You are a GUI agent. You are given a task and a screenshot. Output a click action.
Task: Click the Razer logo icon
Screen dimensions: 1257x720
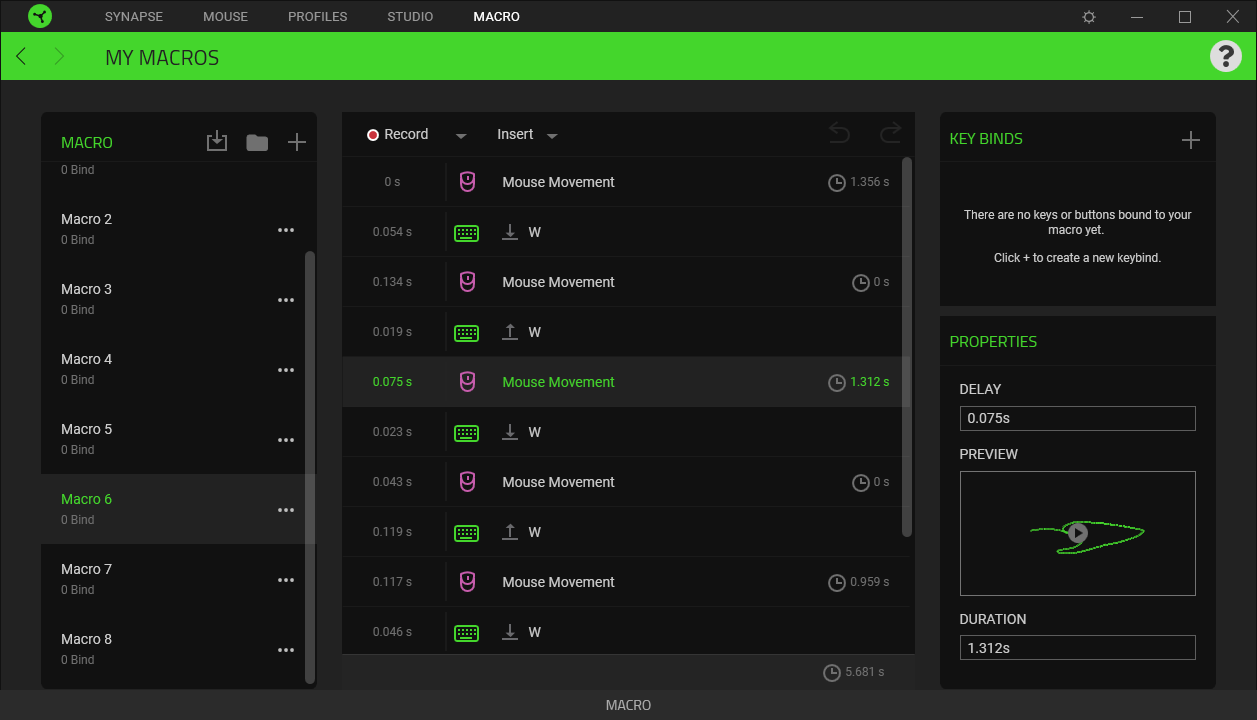coord(40,16)
